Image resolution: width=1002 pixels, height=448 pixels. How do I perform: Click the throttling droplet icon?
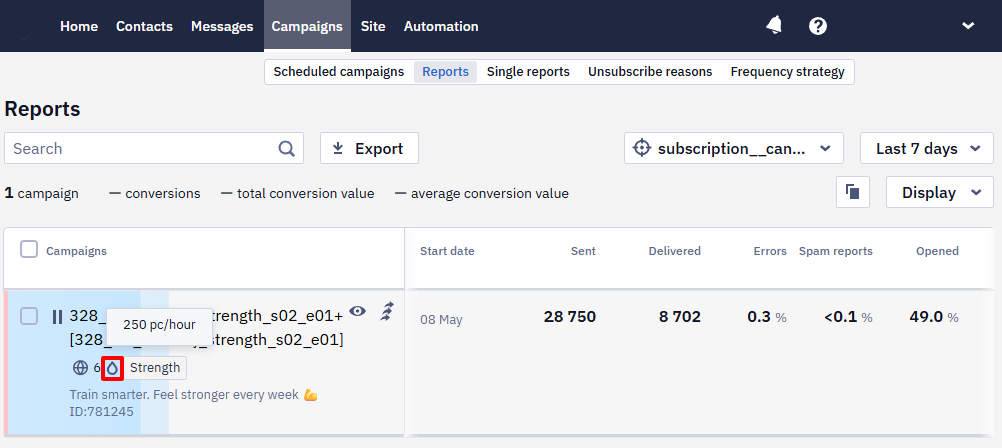112,367
